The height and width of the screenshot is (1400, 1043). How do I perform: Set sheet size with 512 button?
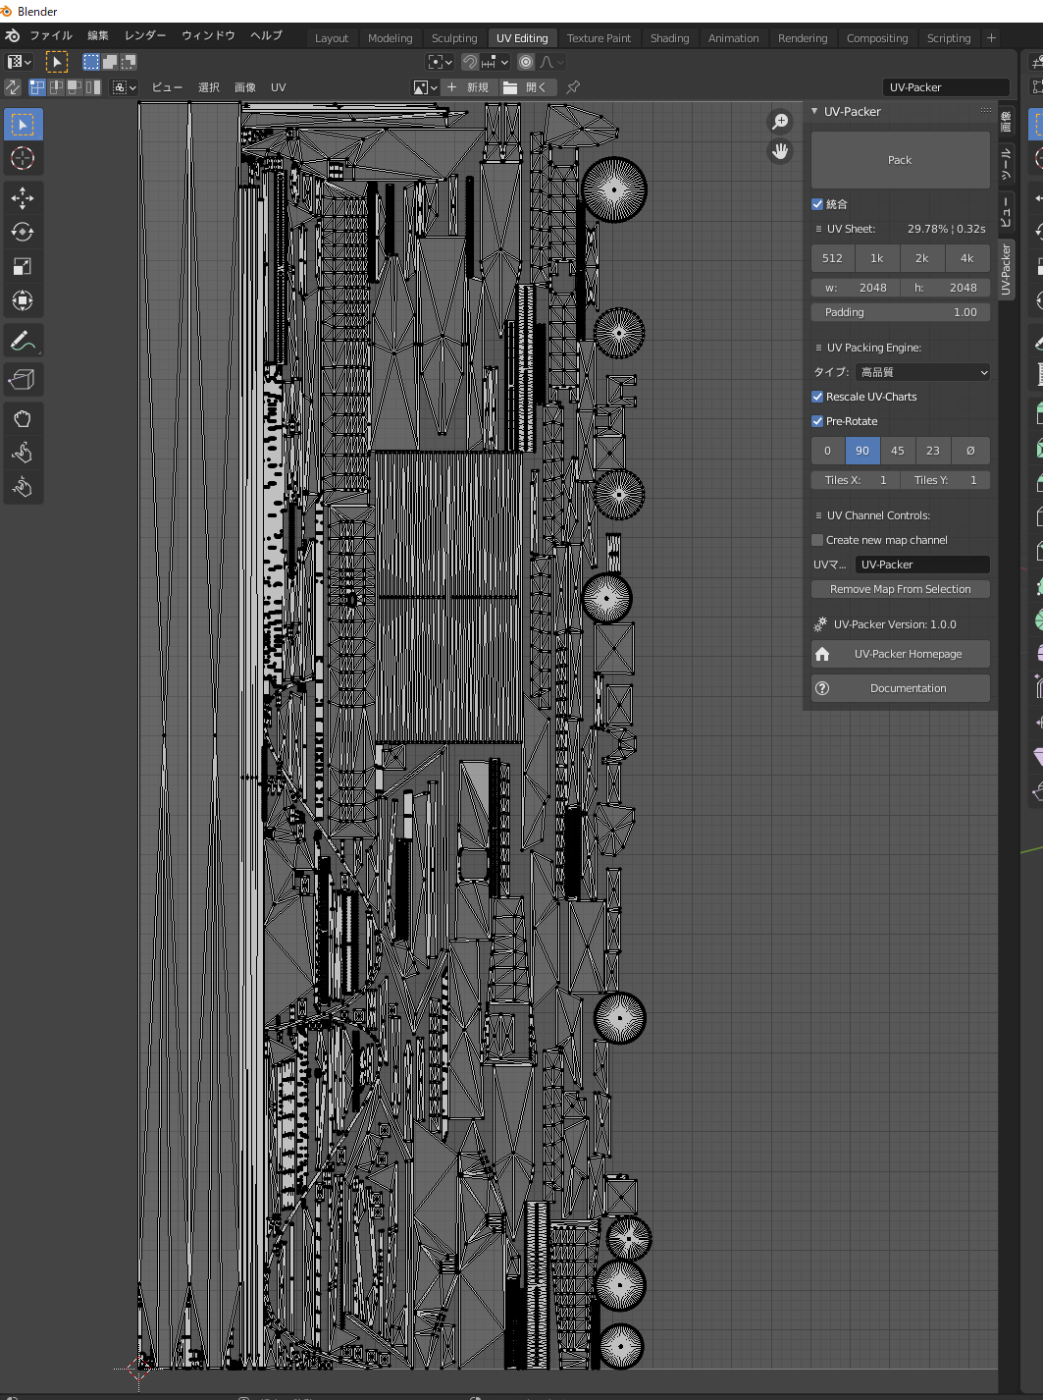832,258
